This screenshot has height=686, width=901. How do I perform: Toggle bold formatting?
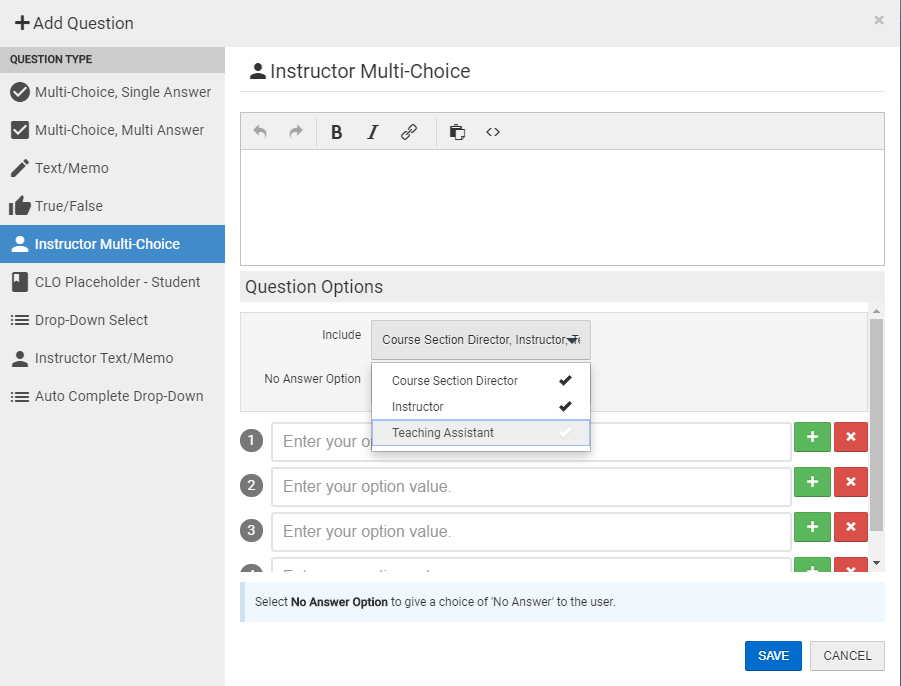pos(337,132)
